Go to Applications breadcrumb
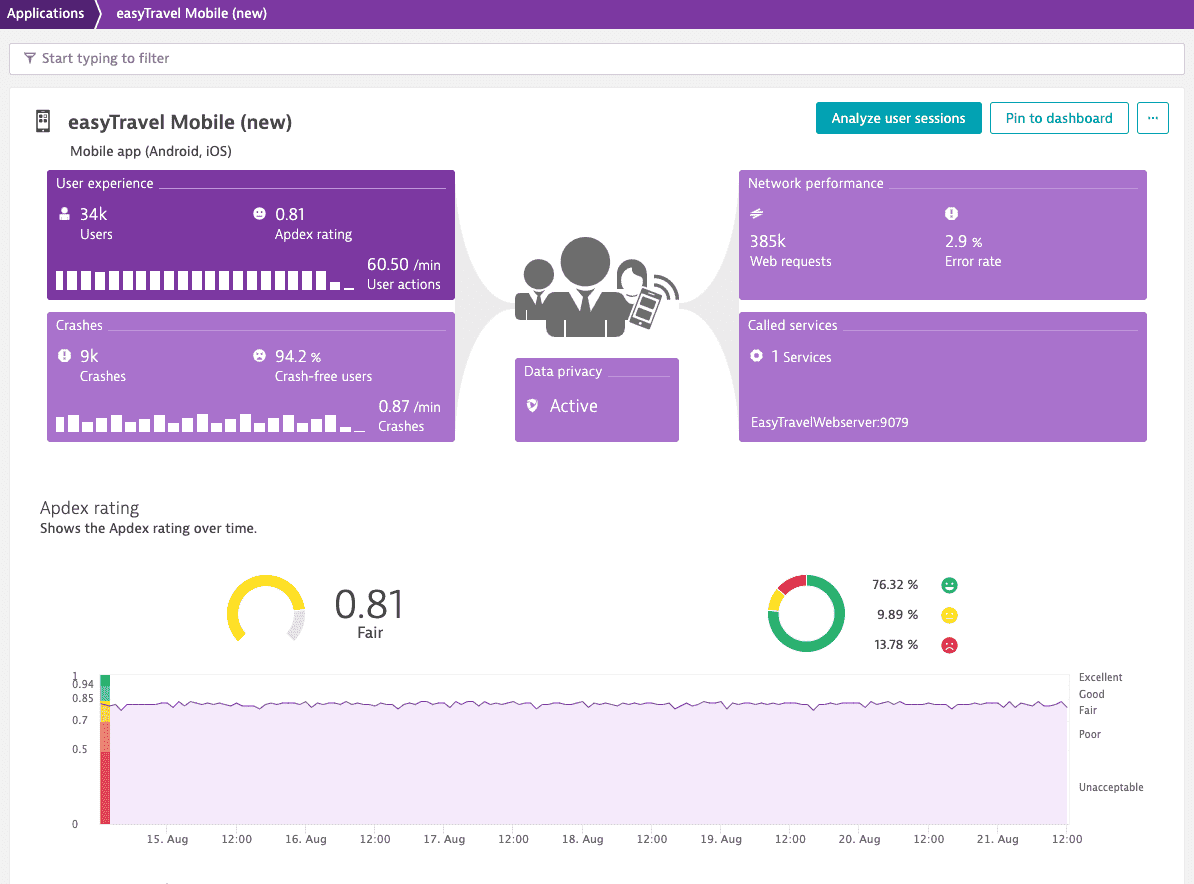Screen dimensions: 1194x884 click(x=46, y=14)
